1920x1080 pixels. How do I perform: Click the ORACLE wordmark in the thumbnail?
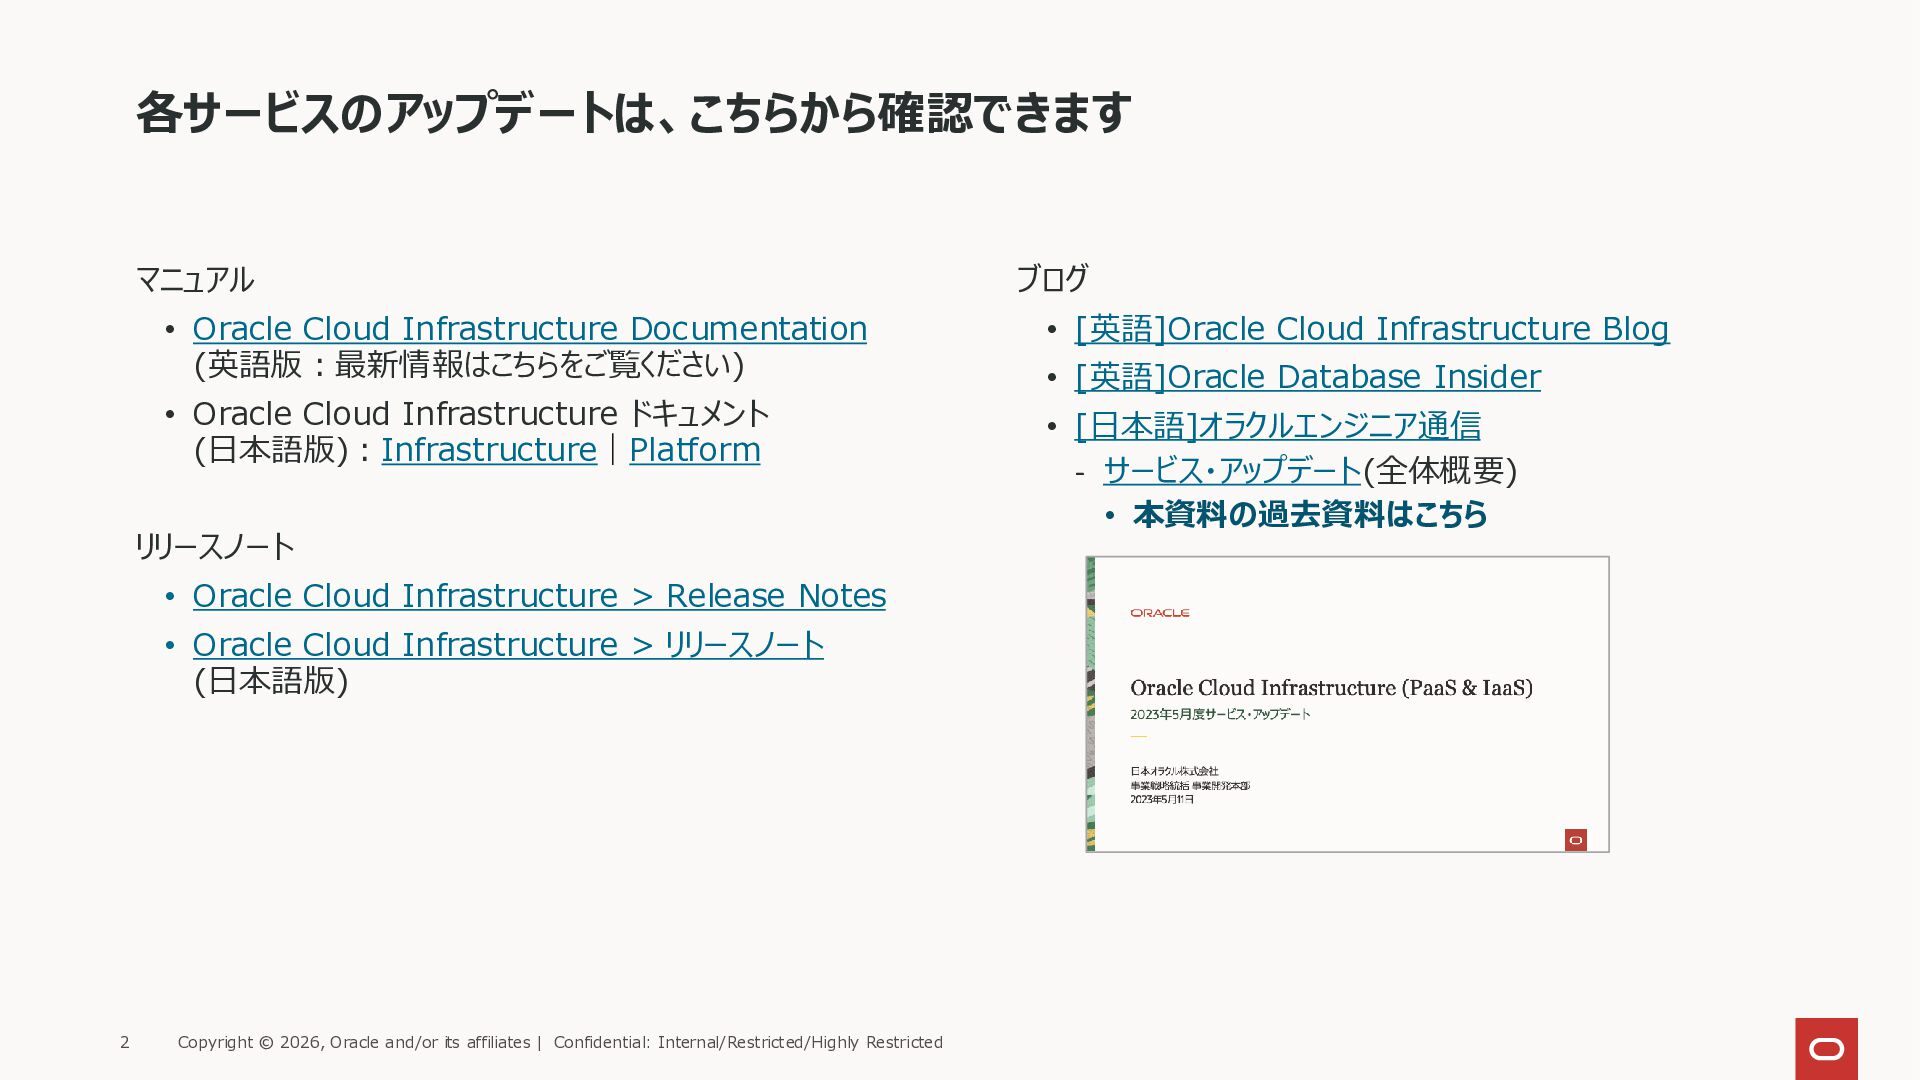coord(1160,613)
